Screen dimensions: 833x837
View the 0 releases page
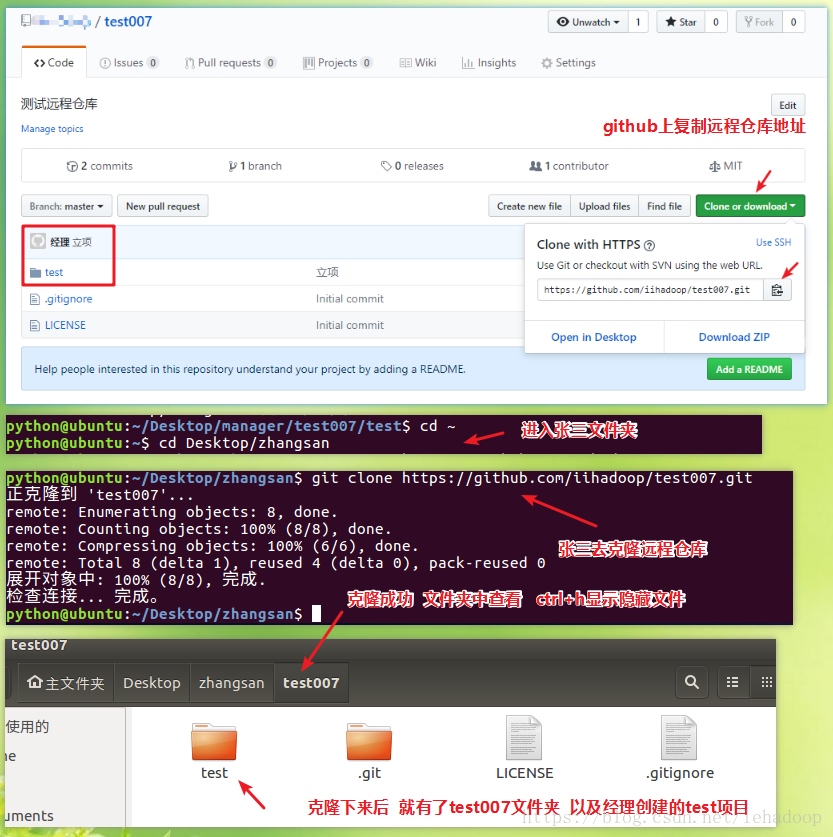click(412, 166)
